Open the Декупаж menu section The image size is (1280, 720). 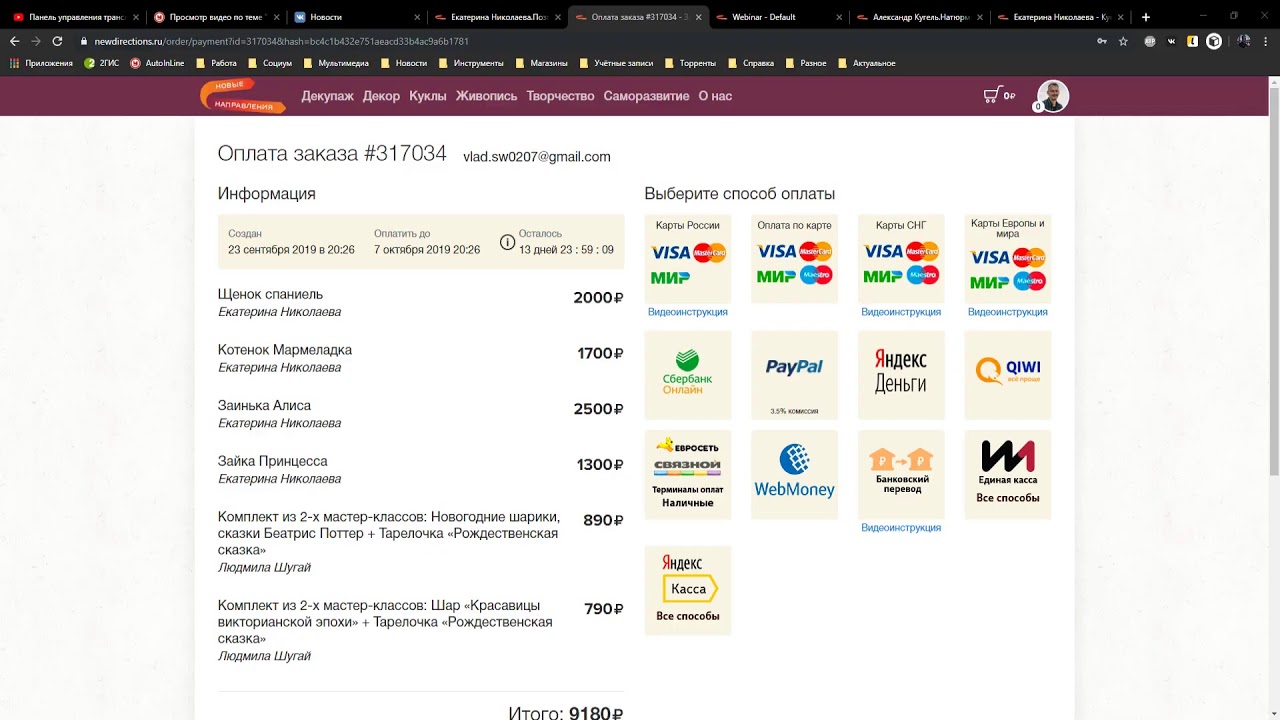click(328, 96)
